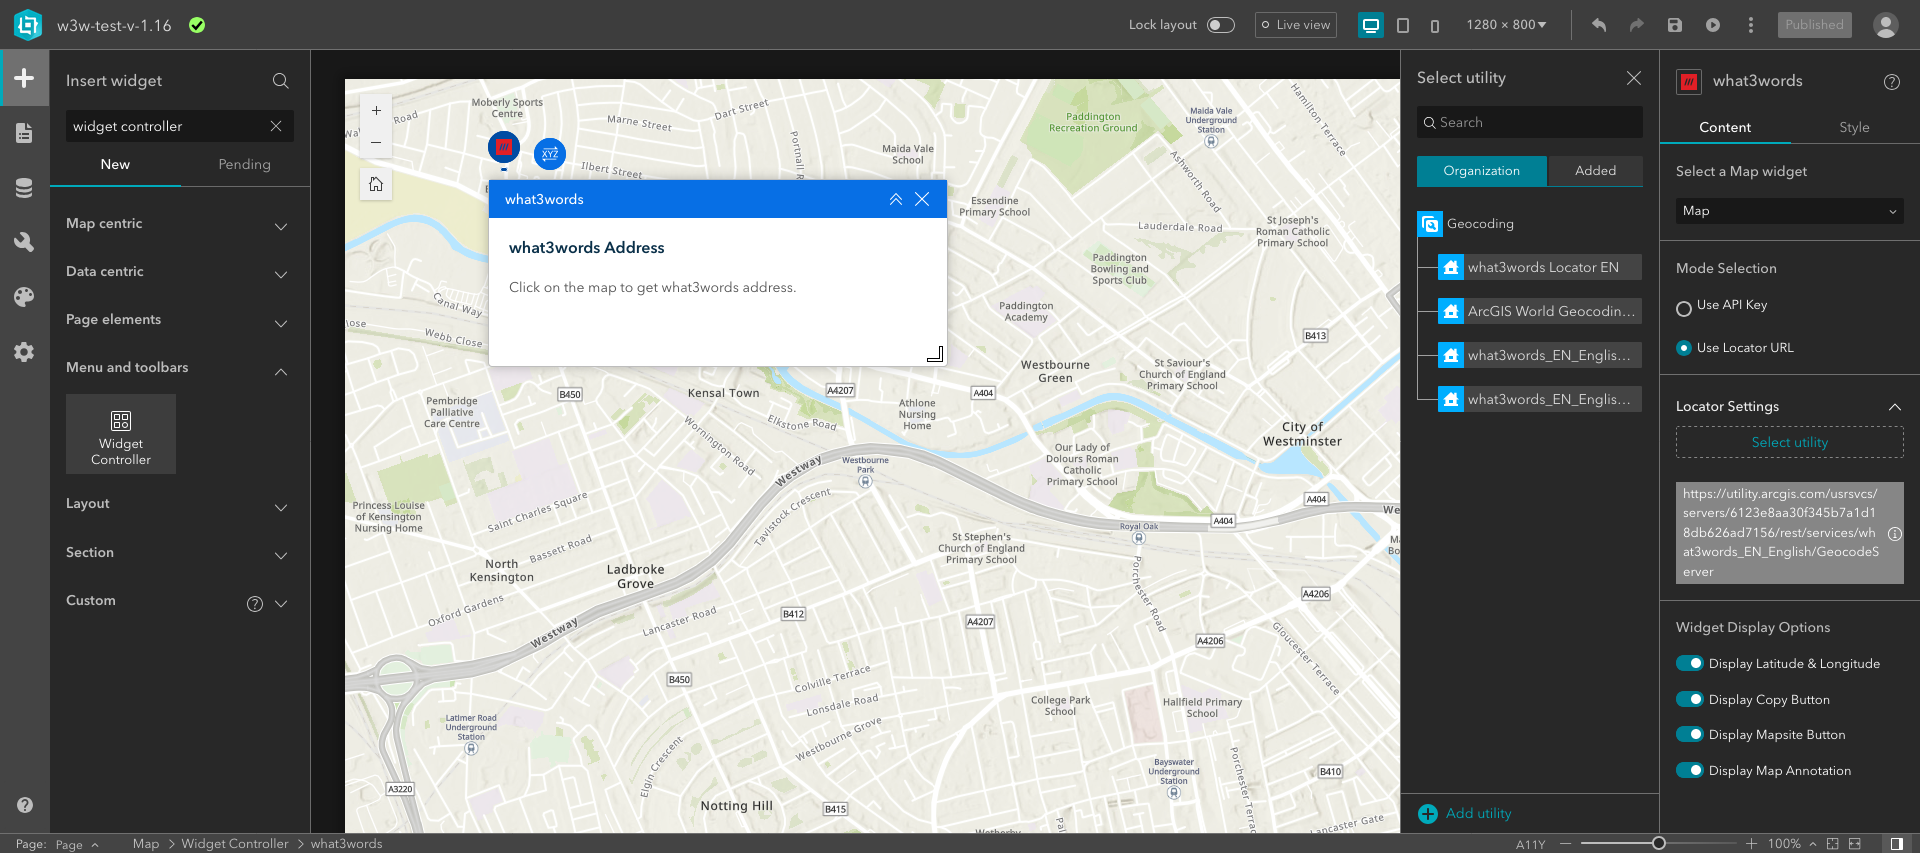Zoom out on the map
Image resolution: width=1920 pixels, height=853 pixels.
coord(376,142)
